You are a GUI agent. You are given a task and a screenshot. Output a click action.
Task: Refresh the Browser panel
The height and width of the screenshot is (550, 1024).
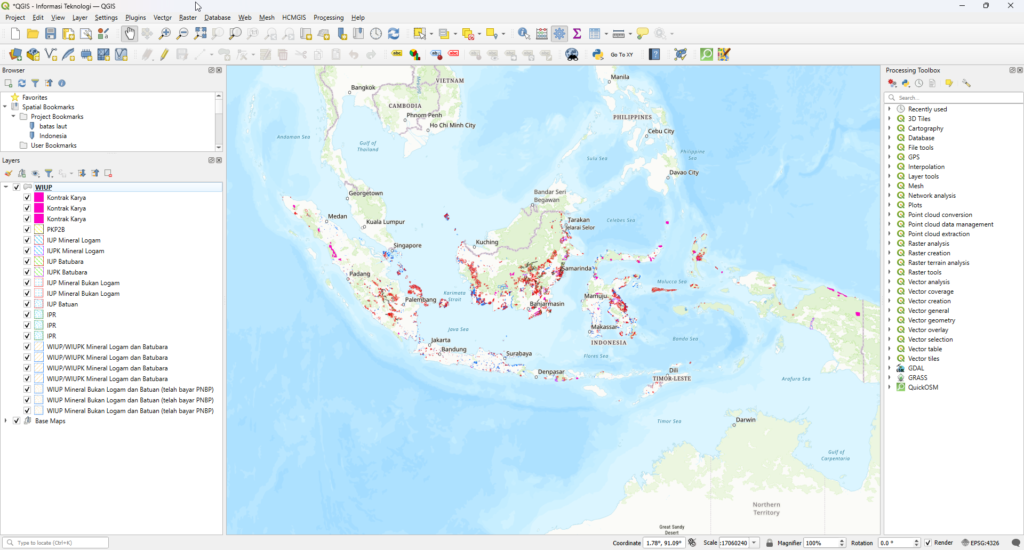[21, 83]
